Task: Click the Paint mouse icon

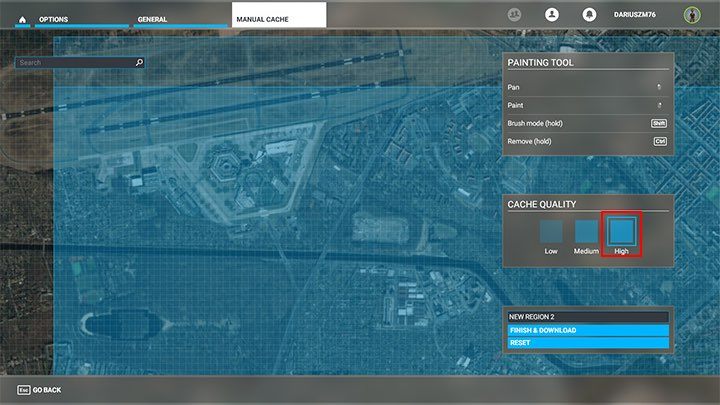Action: coord(659,105)
